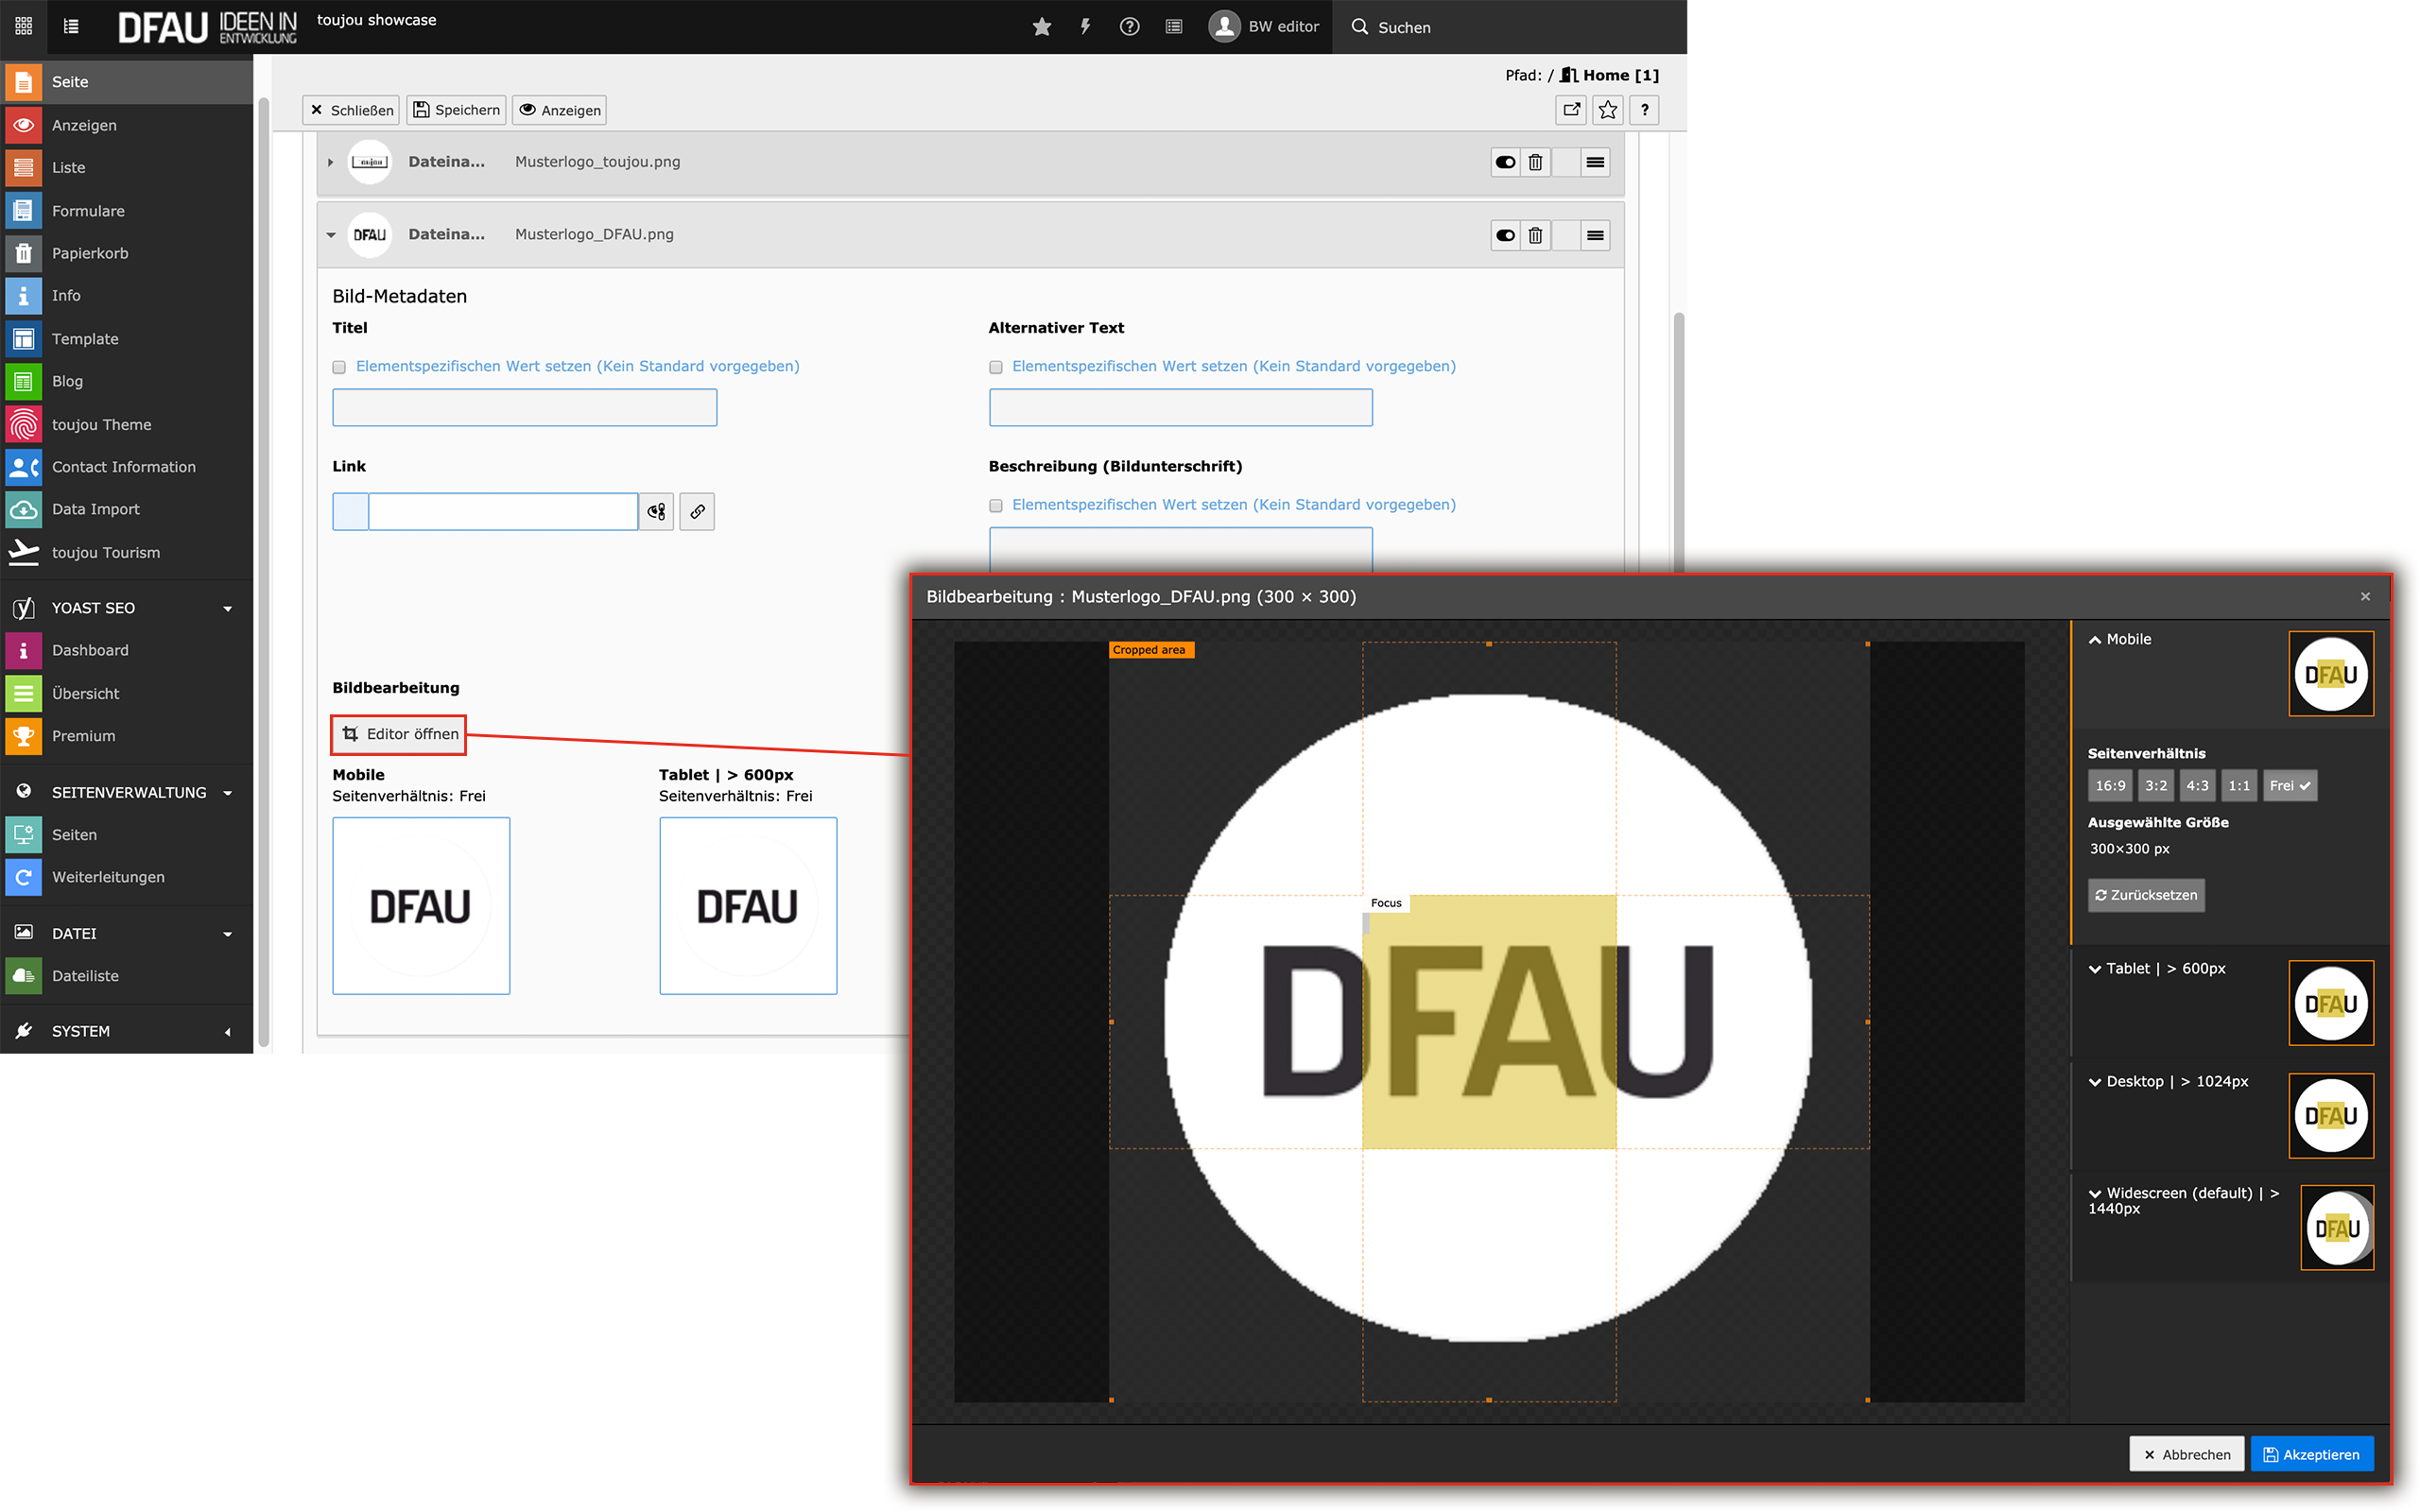Image resolution: width=2420 pixels, height=1512 pixels.
Task: Open the link wizard chain icon
Action: (x=697, y=512)
